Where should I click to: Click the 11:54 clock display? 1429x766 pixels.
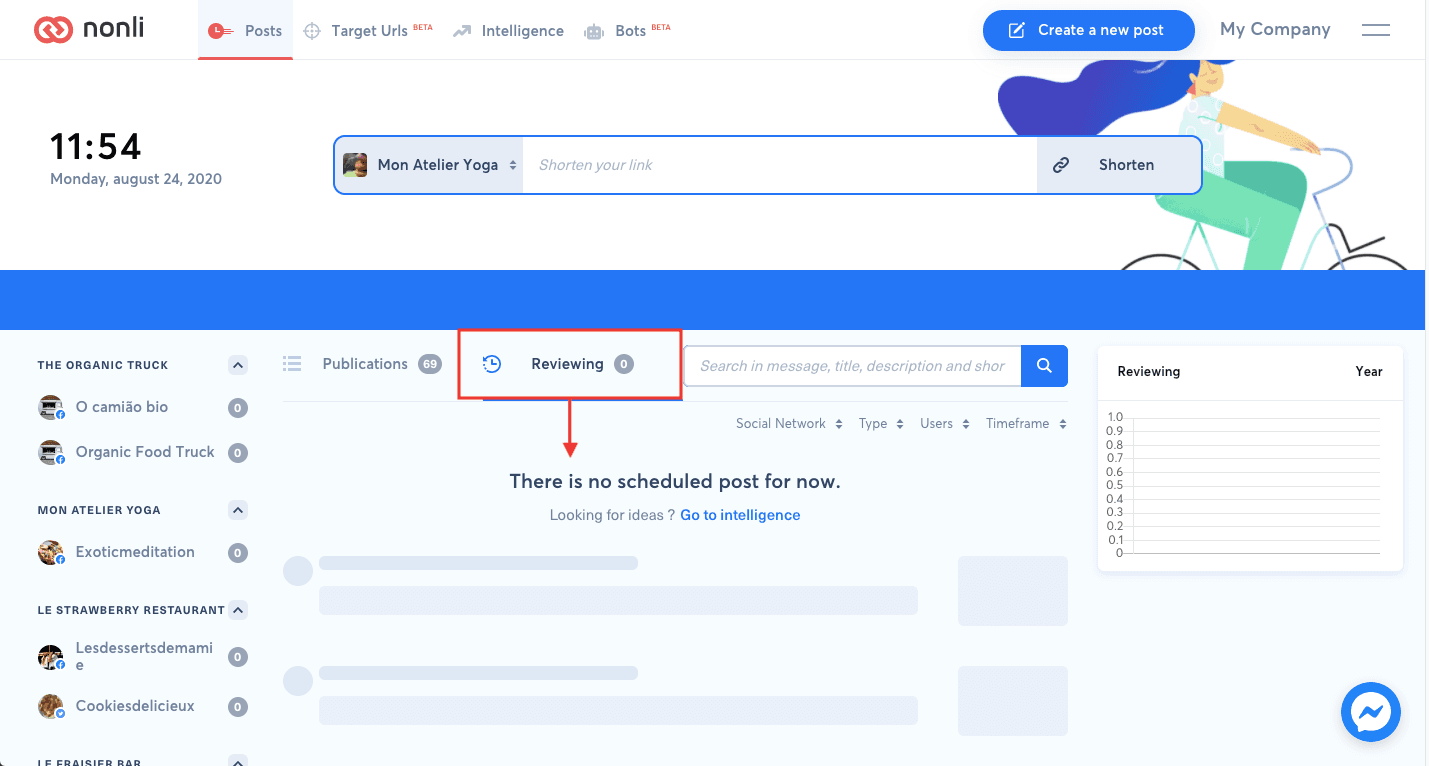click(x=96, y=147)
